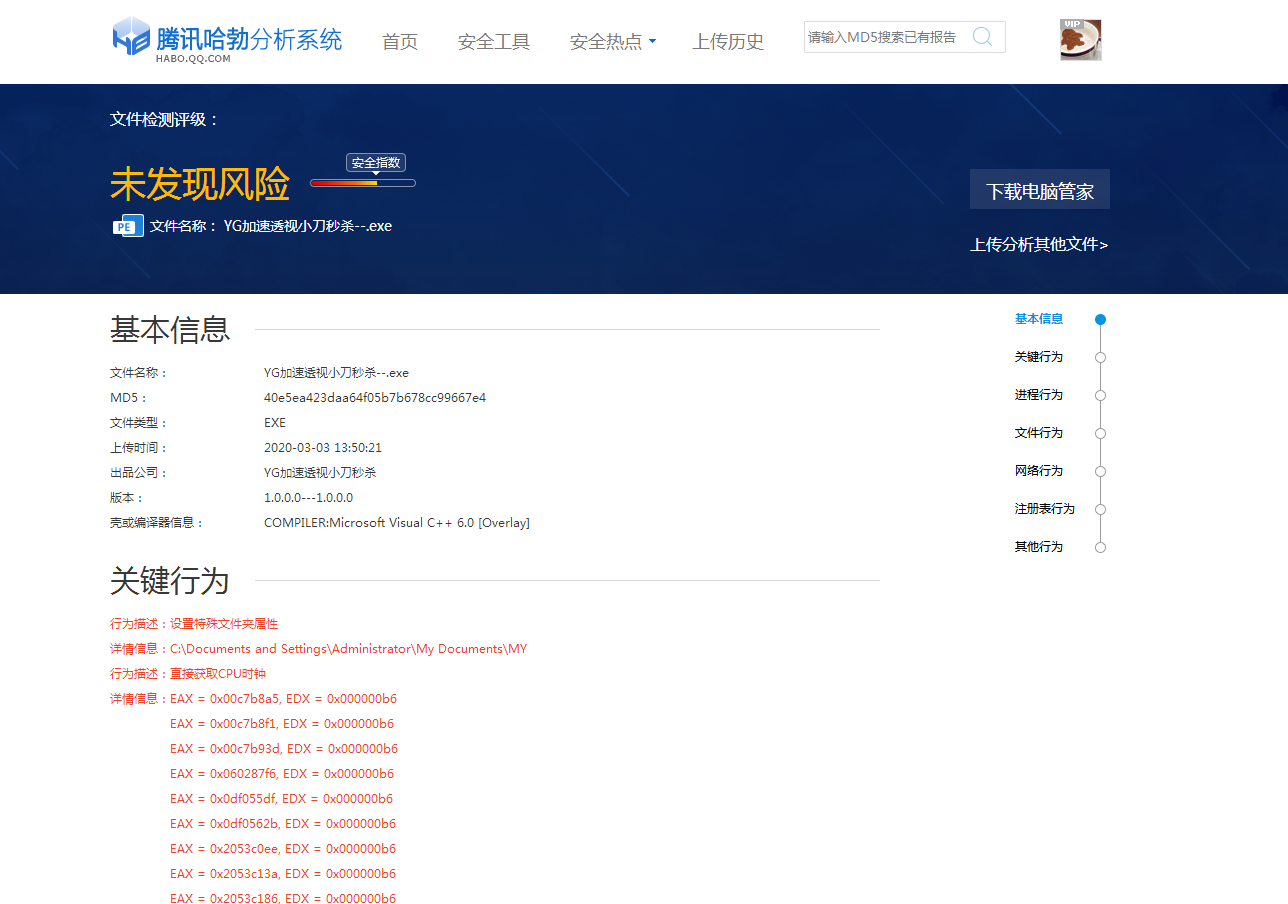This screenshot has height=904, width=1288.
Task: Click the 设置特殊文件夹属性 behavior description
Action: point(224,624)
